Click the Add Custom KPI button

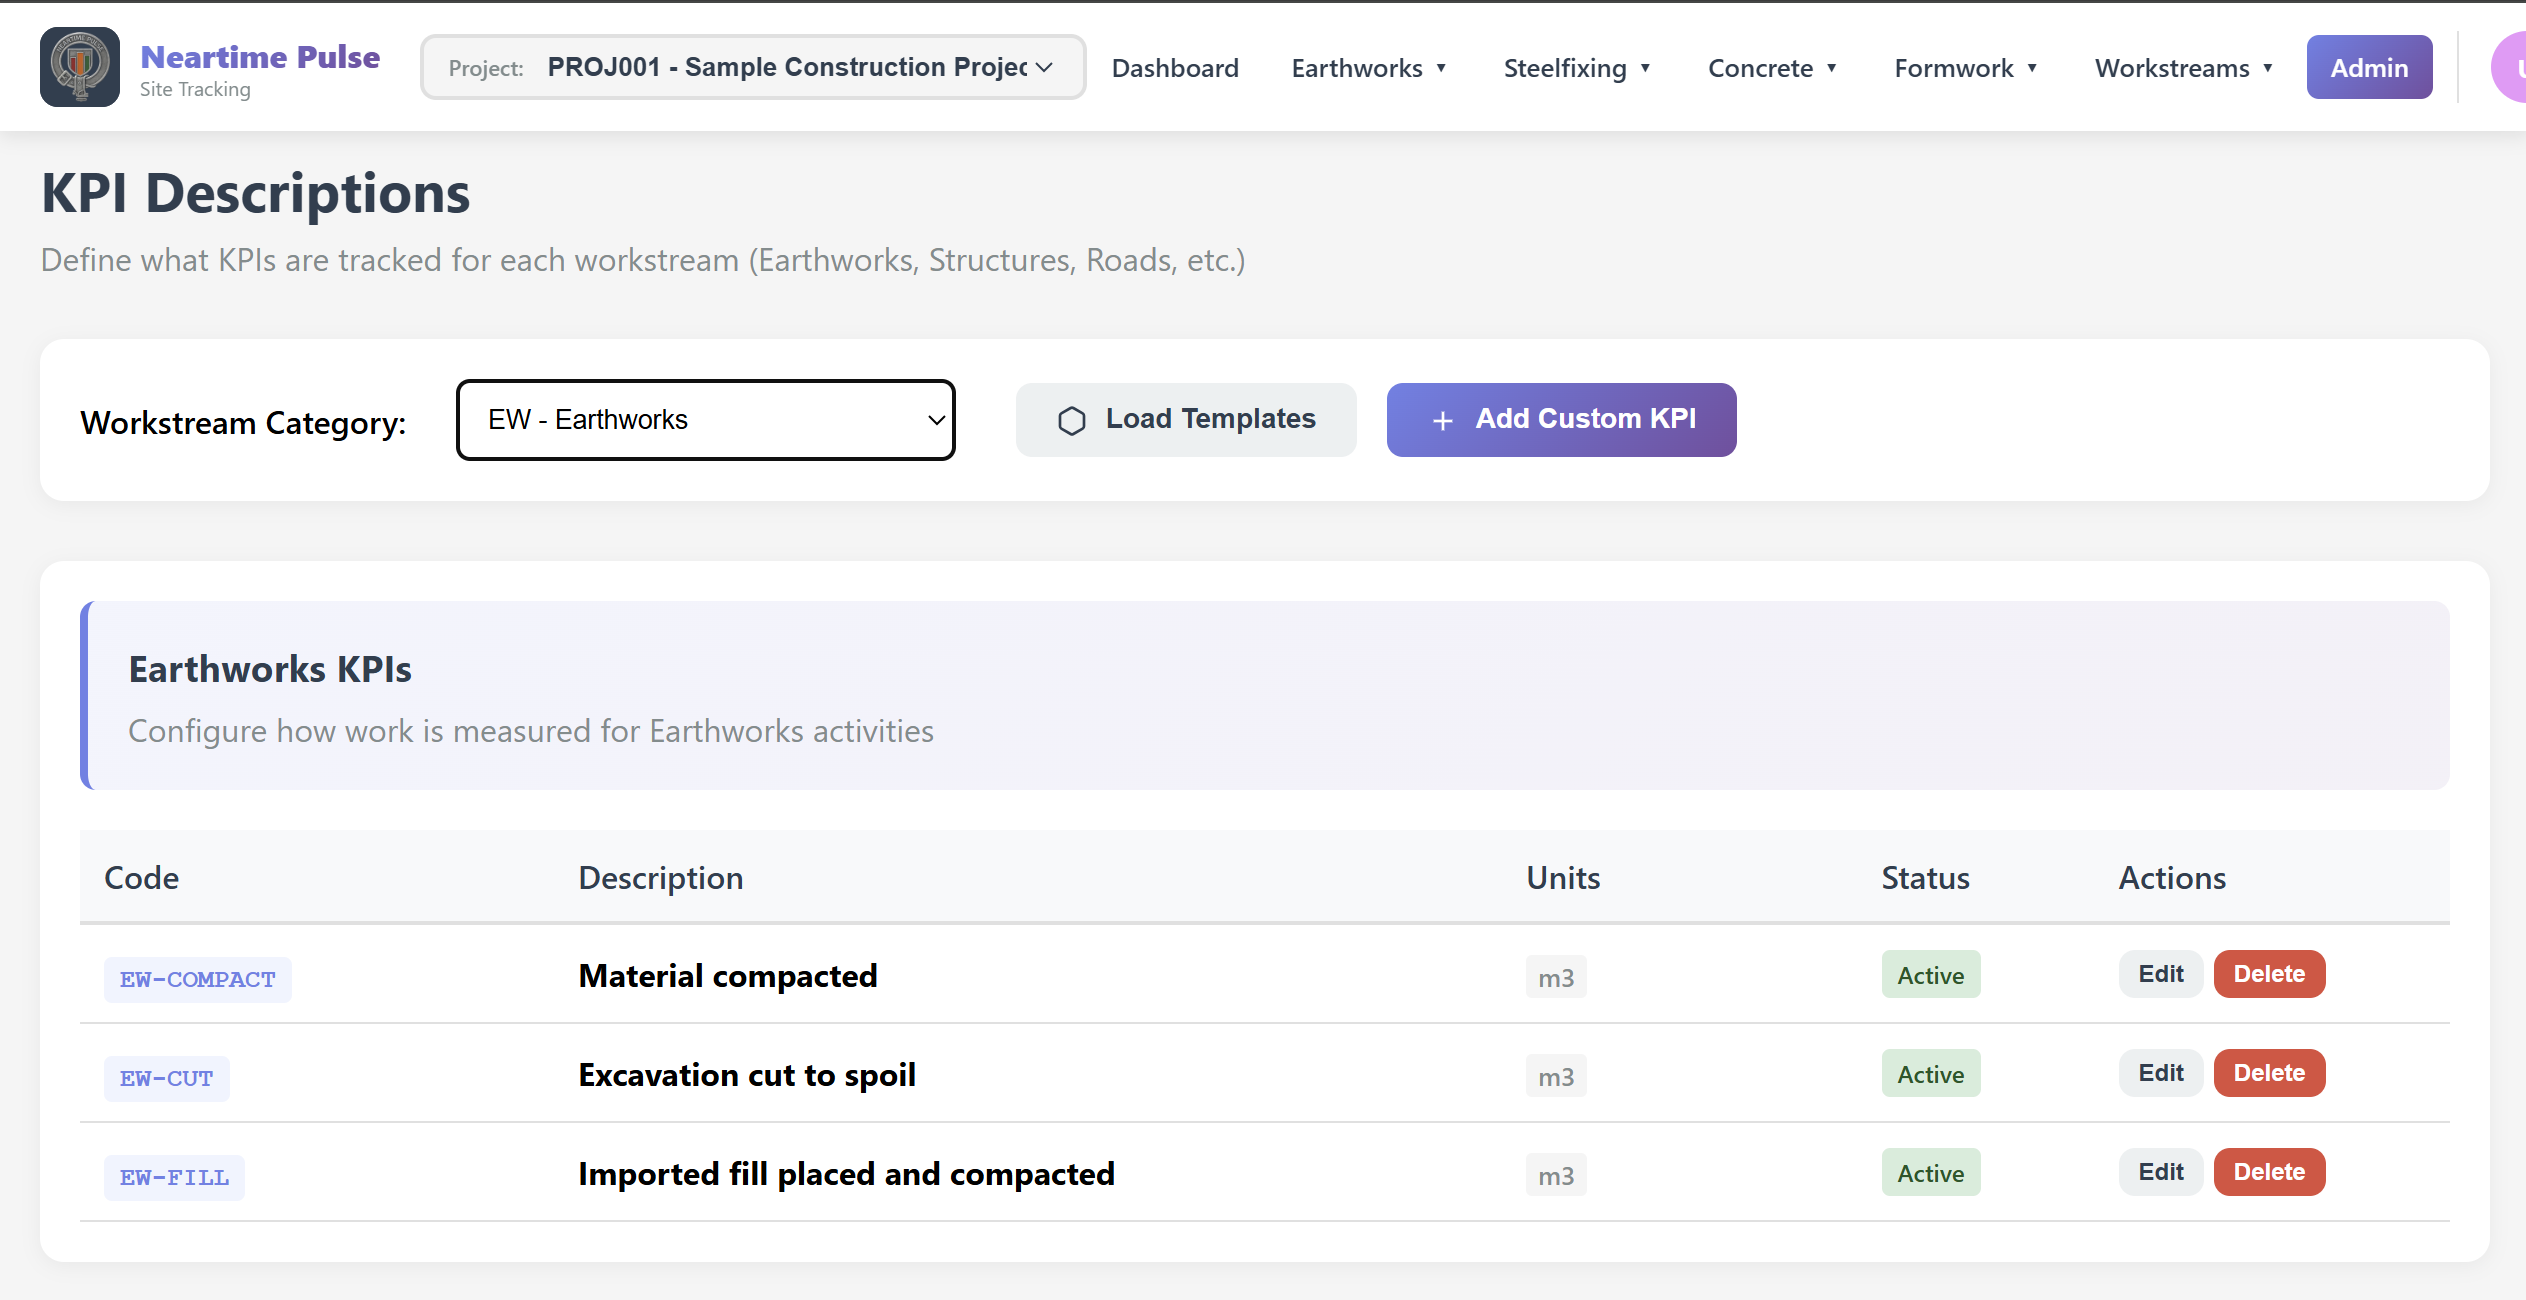1560,420
